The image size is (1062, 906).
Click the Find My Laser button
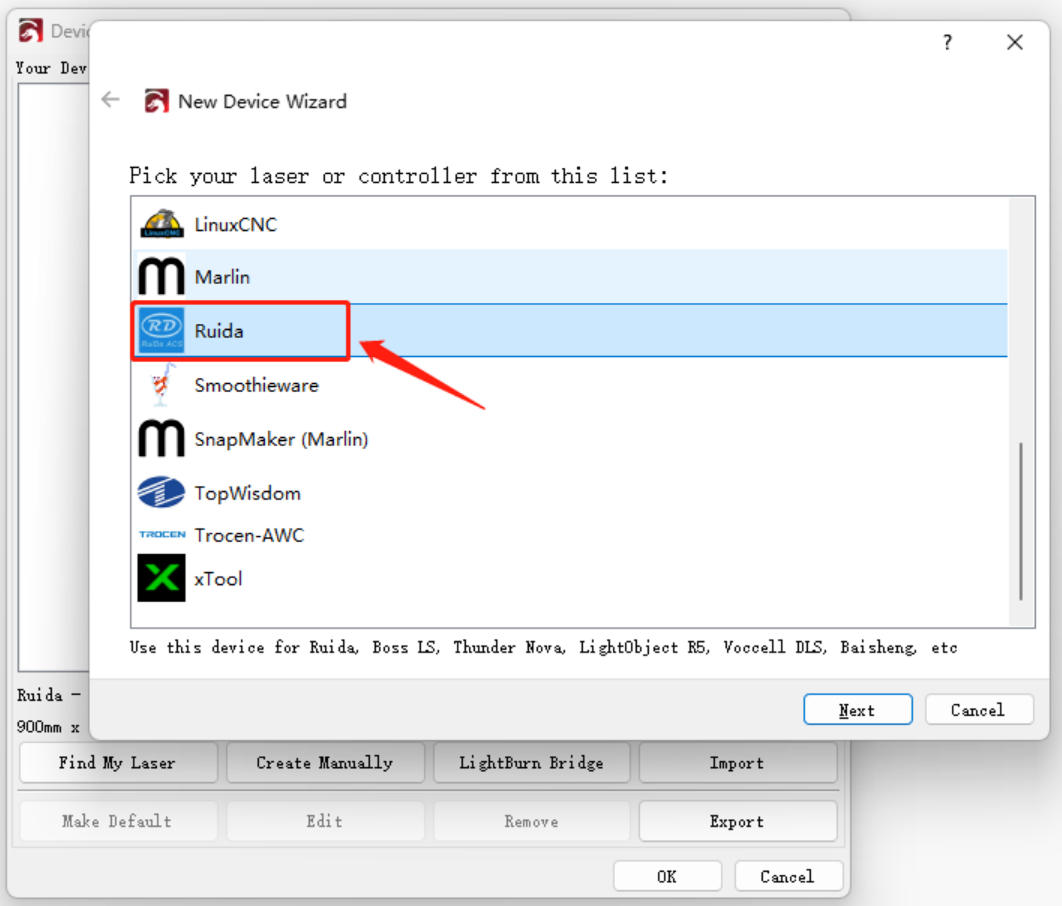[117, 762]
